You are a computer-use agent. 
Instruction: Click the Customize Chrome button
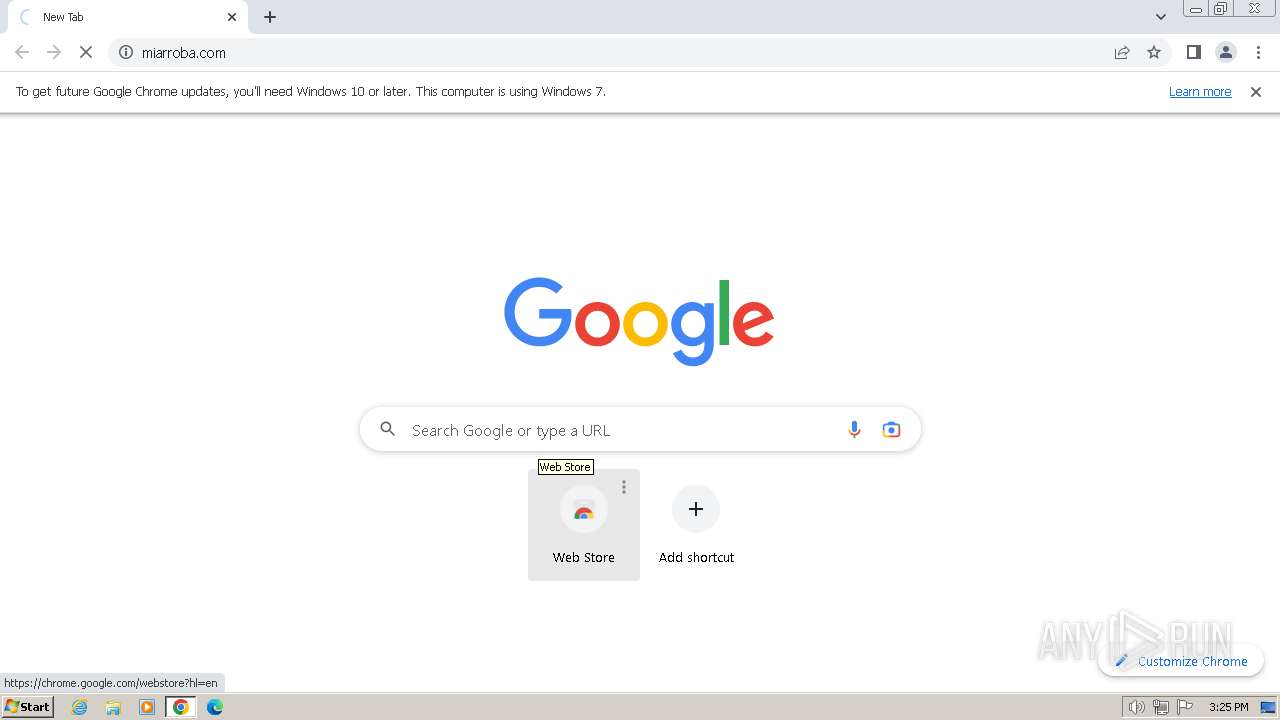1182,661
